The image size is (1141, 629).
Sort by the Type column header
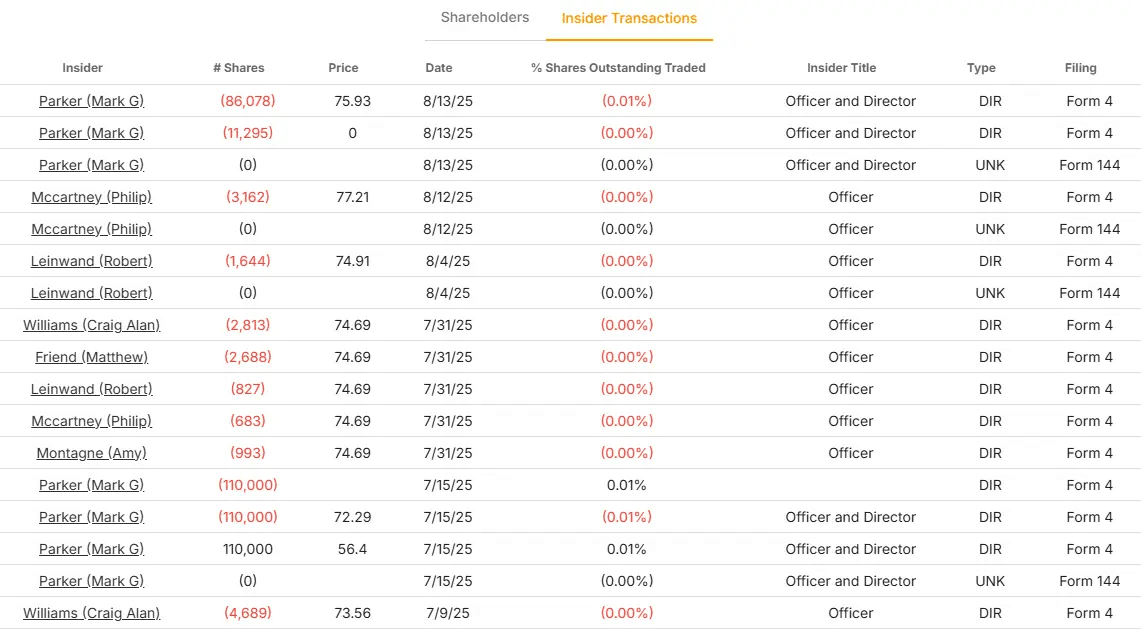coord(981,68)
